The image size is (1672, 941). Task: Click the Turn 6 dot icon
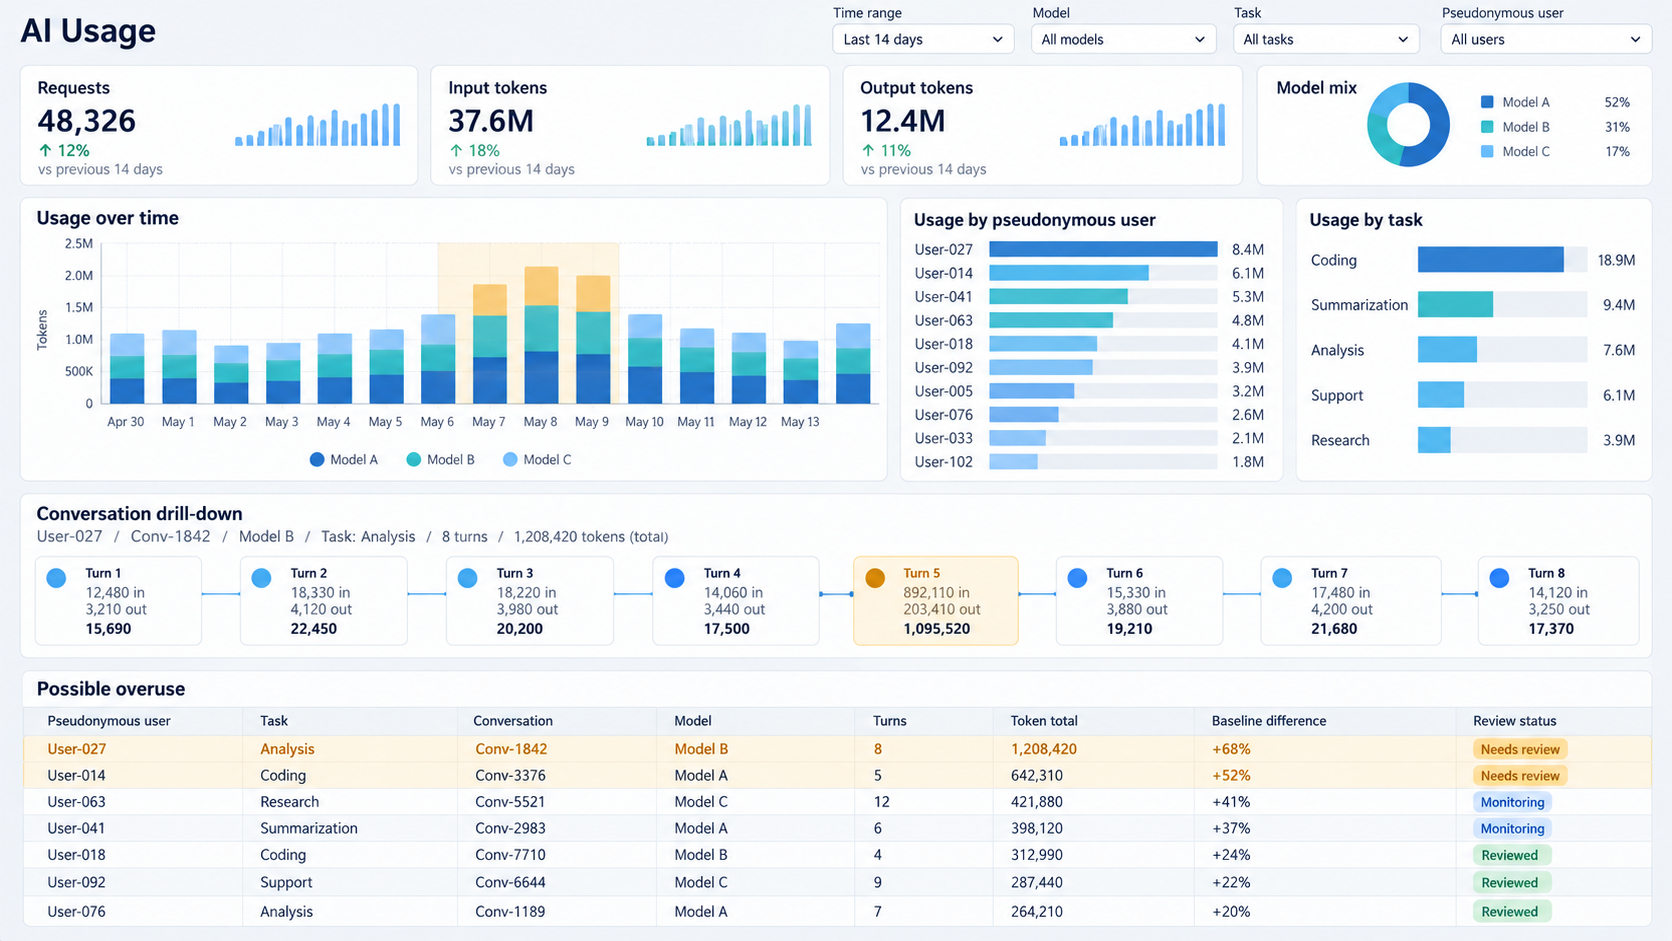click(x=1077, y=578)
